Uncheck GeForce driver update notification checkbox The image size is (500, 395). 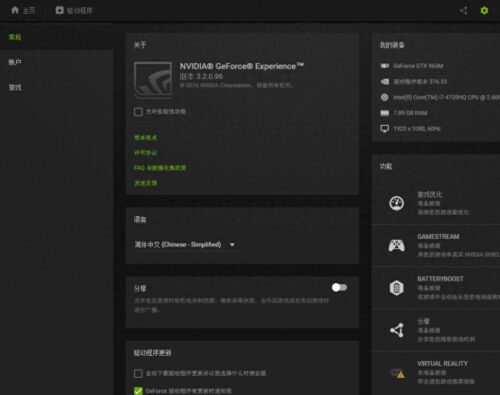coord(138,391)
